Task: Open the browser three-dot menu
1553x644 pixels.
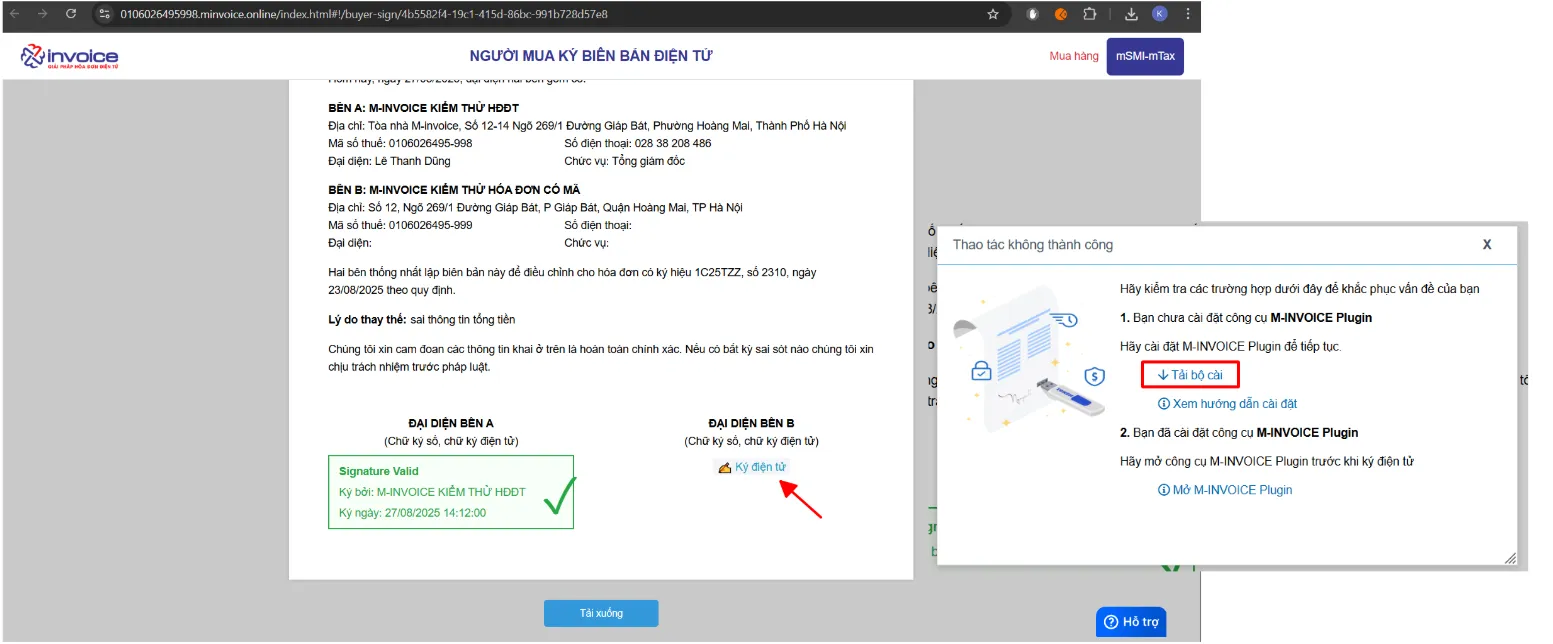Action: click(x=1187, y=14)
